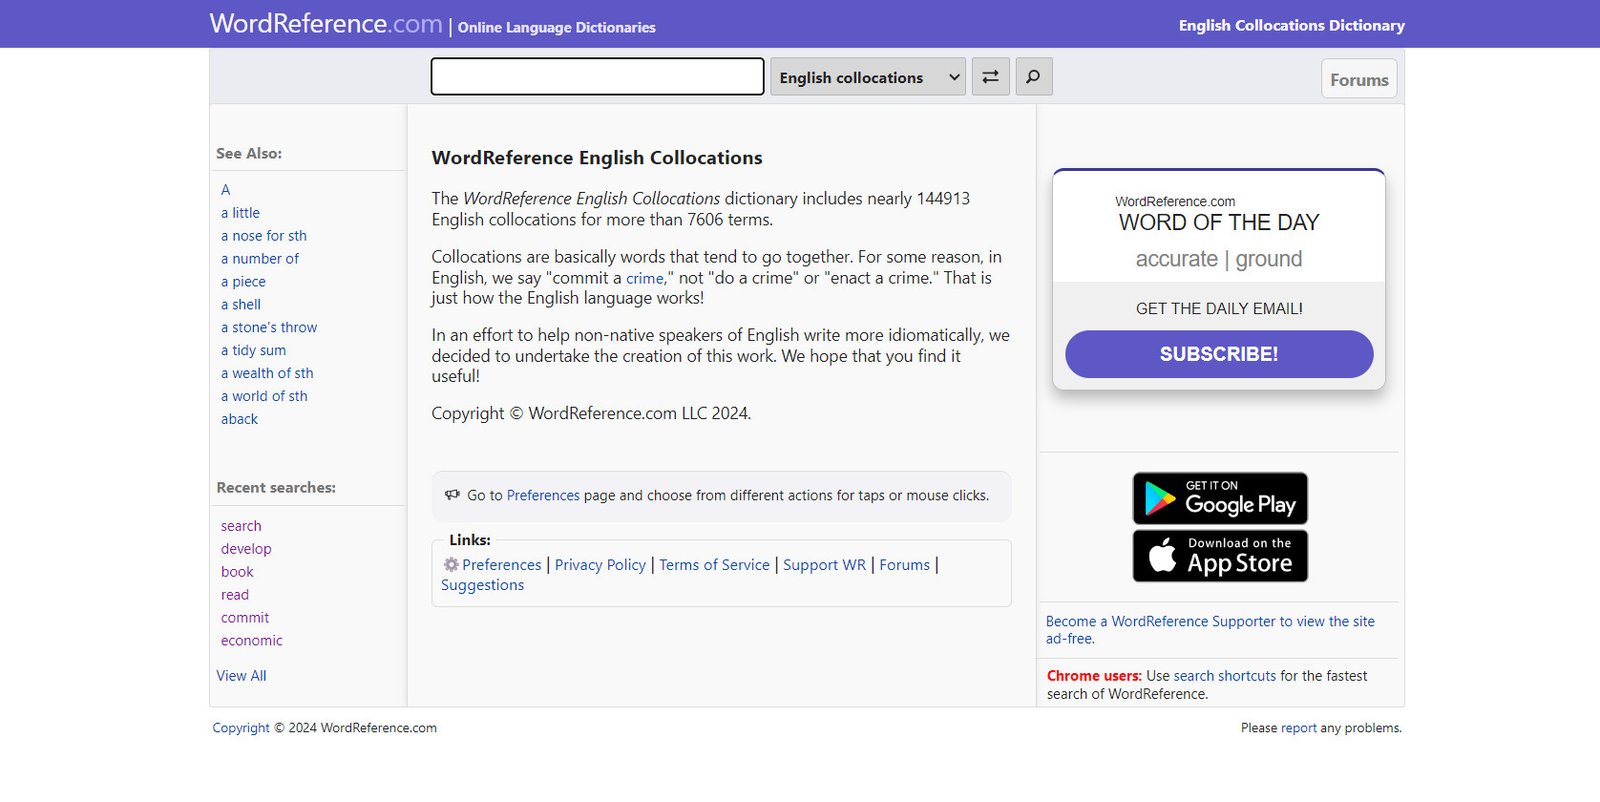Select recent search 'commit'

(x=245, y=618)
